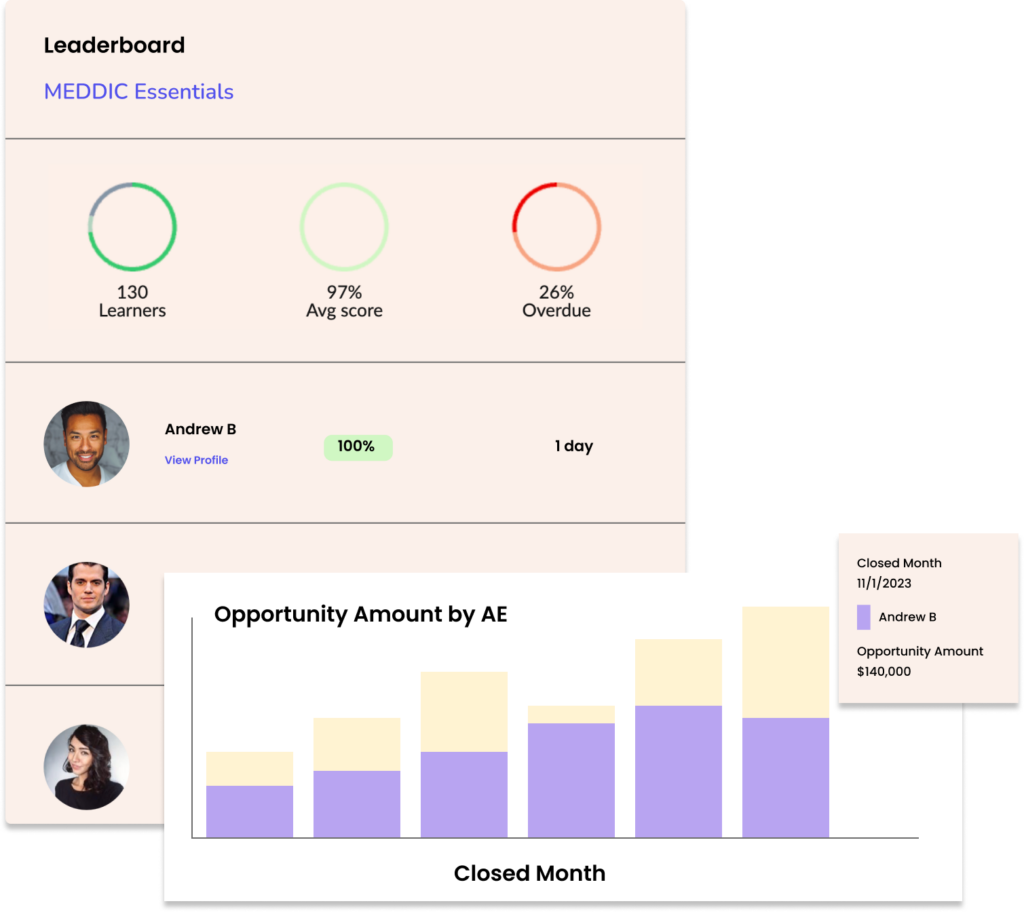
Task: Click the Andrew B name text in the leaderboard
Action: [200, 429]
